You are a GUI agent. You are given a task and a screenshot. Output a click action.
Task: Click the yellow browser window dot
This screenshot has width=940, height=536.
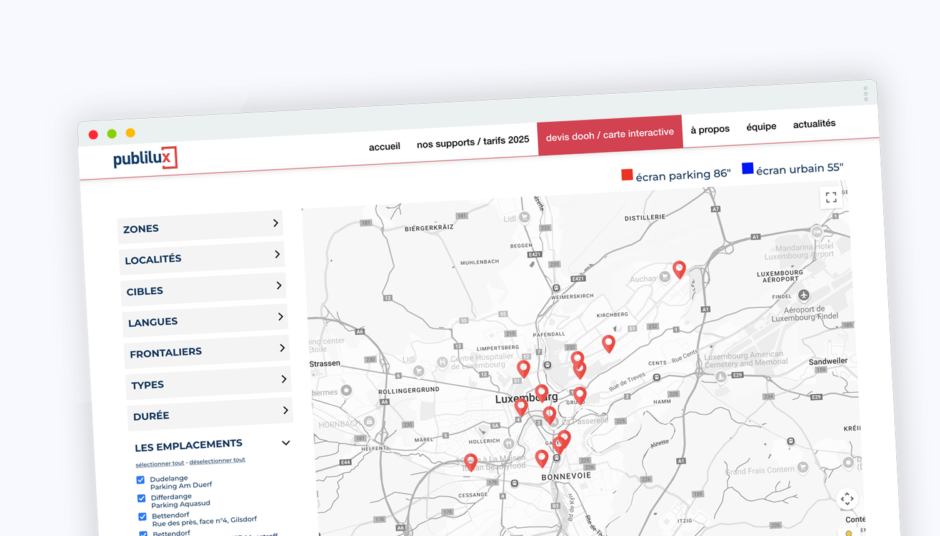(130, 133)
